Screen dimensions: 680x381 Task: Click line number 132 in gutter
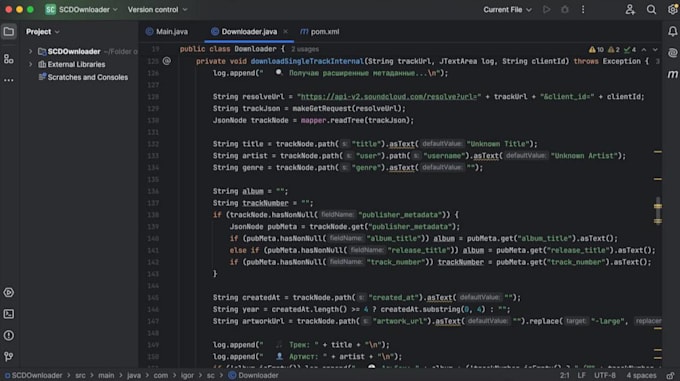coord(153,144)
